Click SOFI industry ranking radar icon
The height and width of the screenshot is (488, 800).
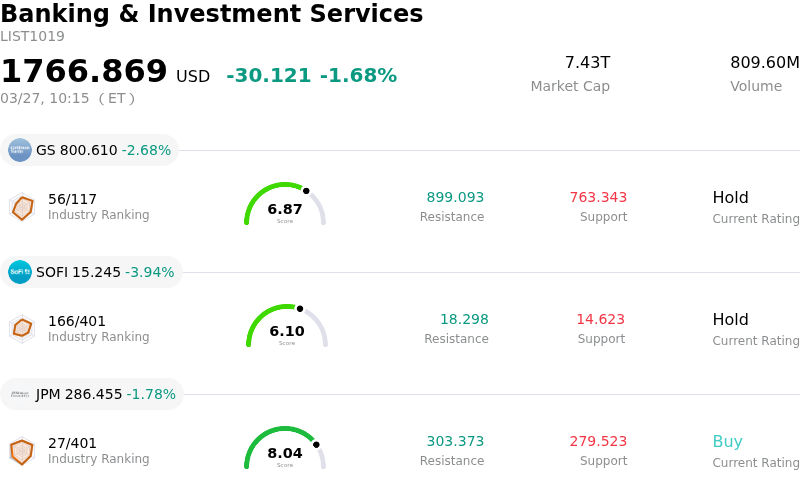22,329
